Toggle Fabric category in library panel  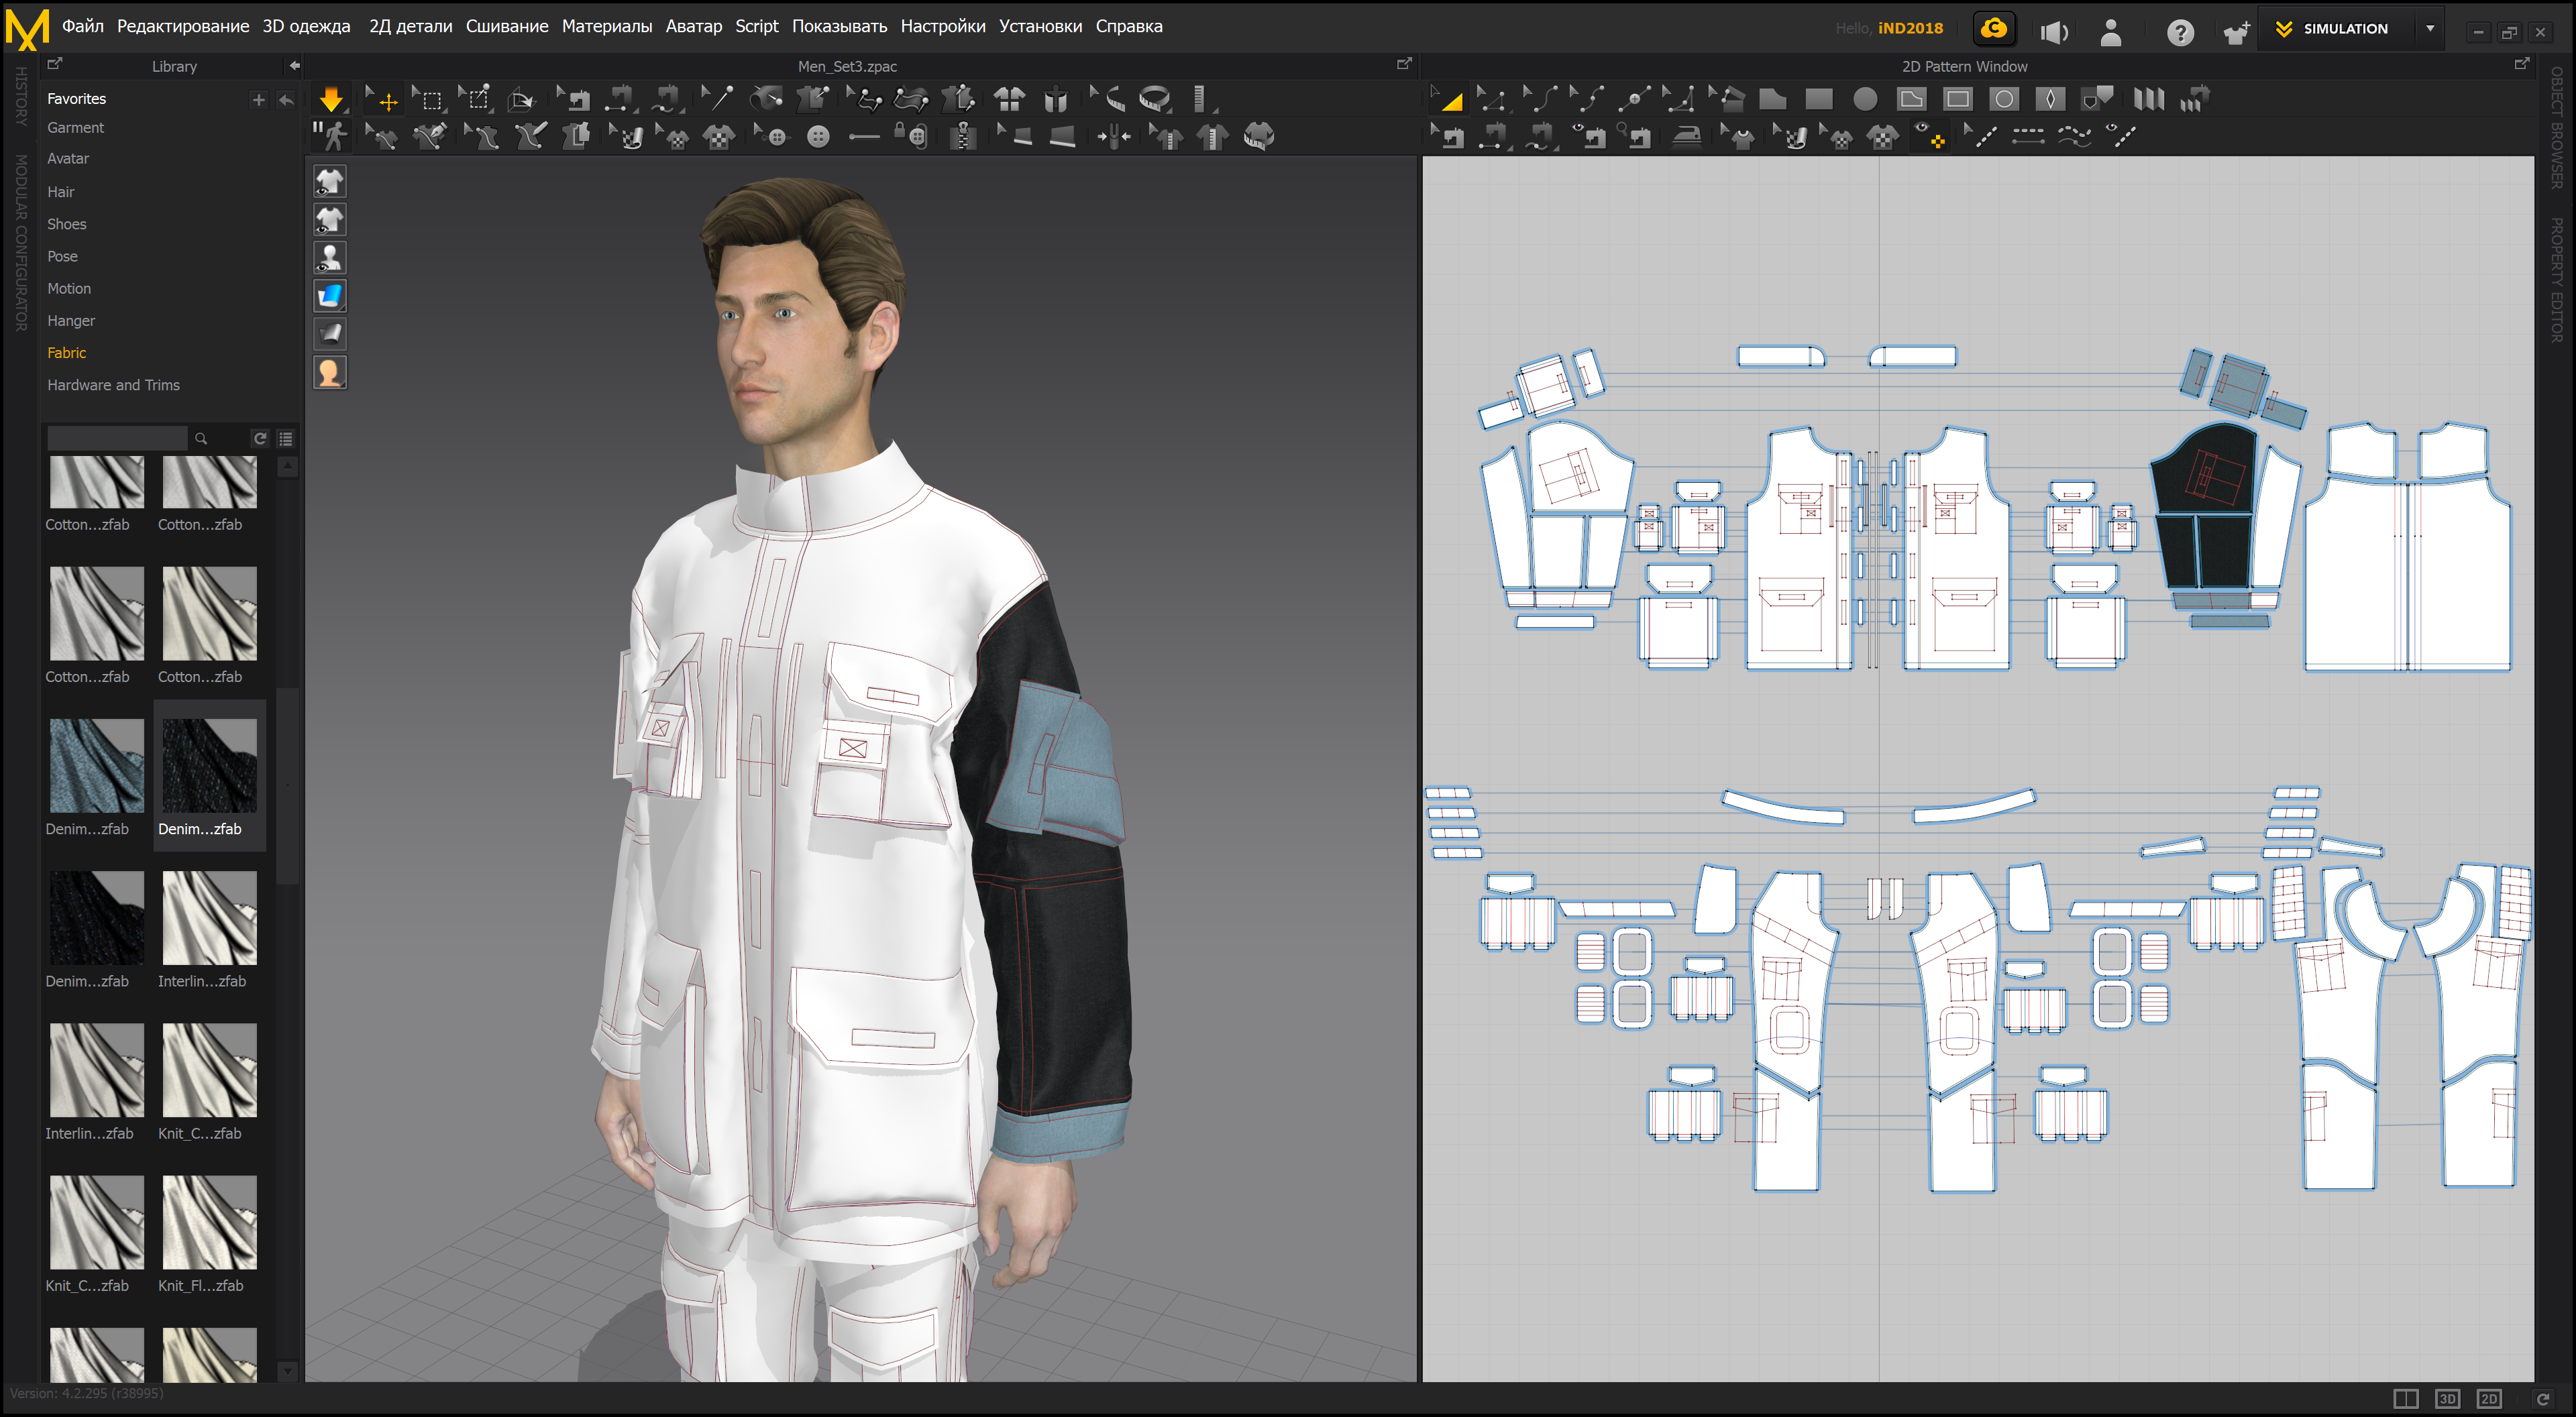[x=66, y=353]
